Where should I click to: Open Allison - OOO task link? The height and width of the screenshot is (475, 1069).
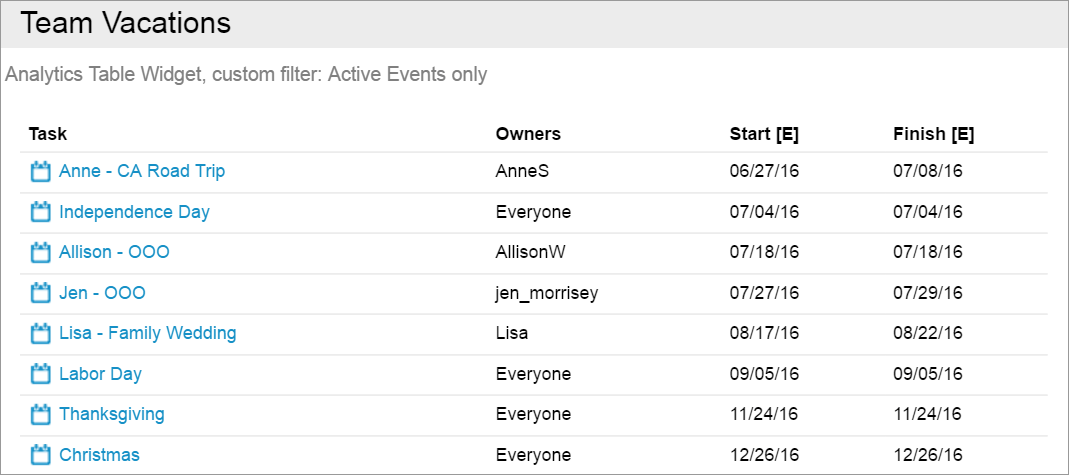tap(115, 252)
